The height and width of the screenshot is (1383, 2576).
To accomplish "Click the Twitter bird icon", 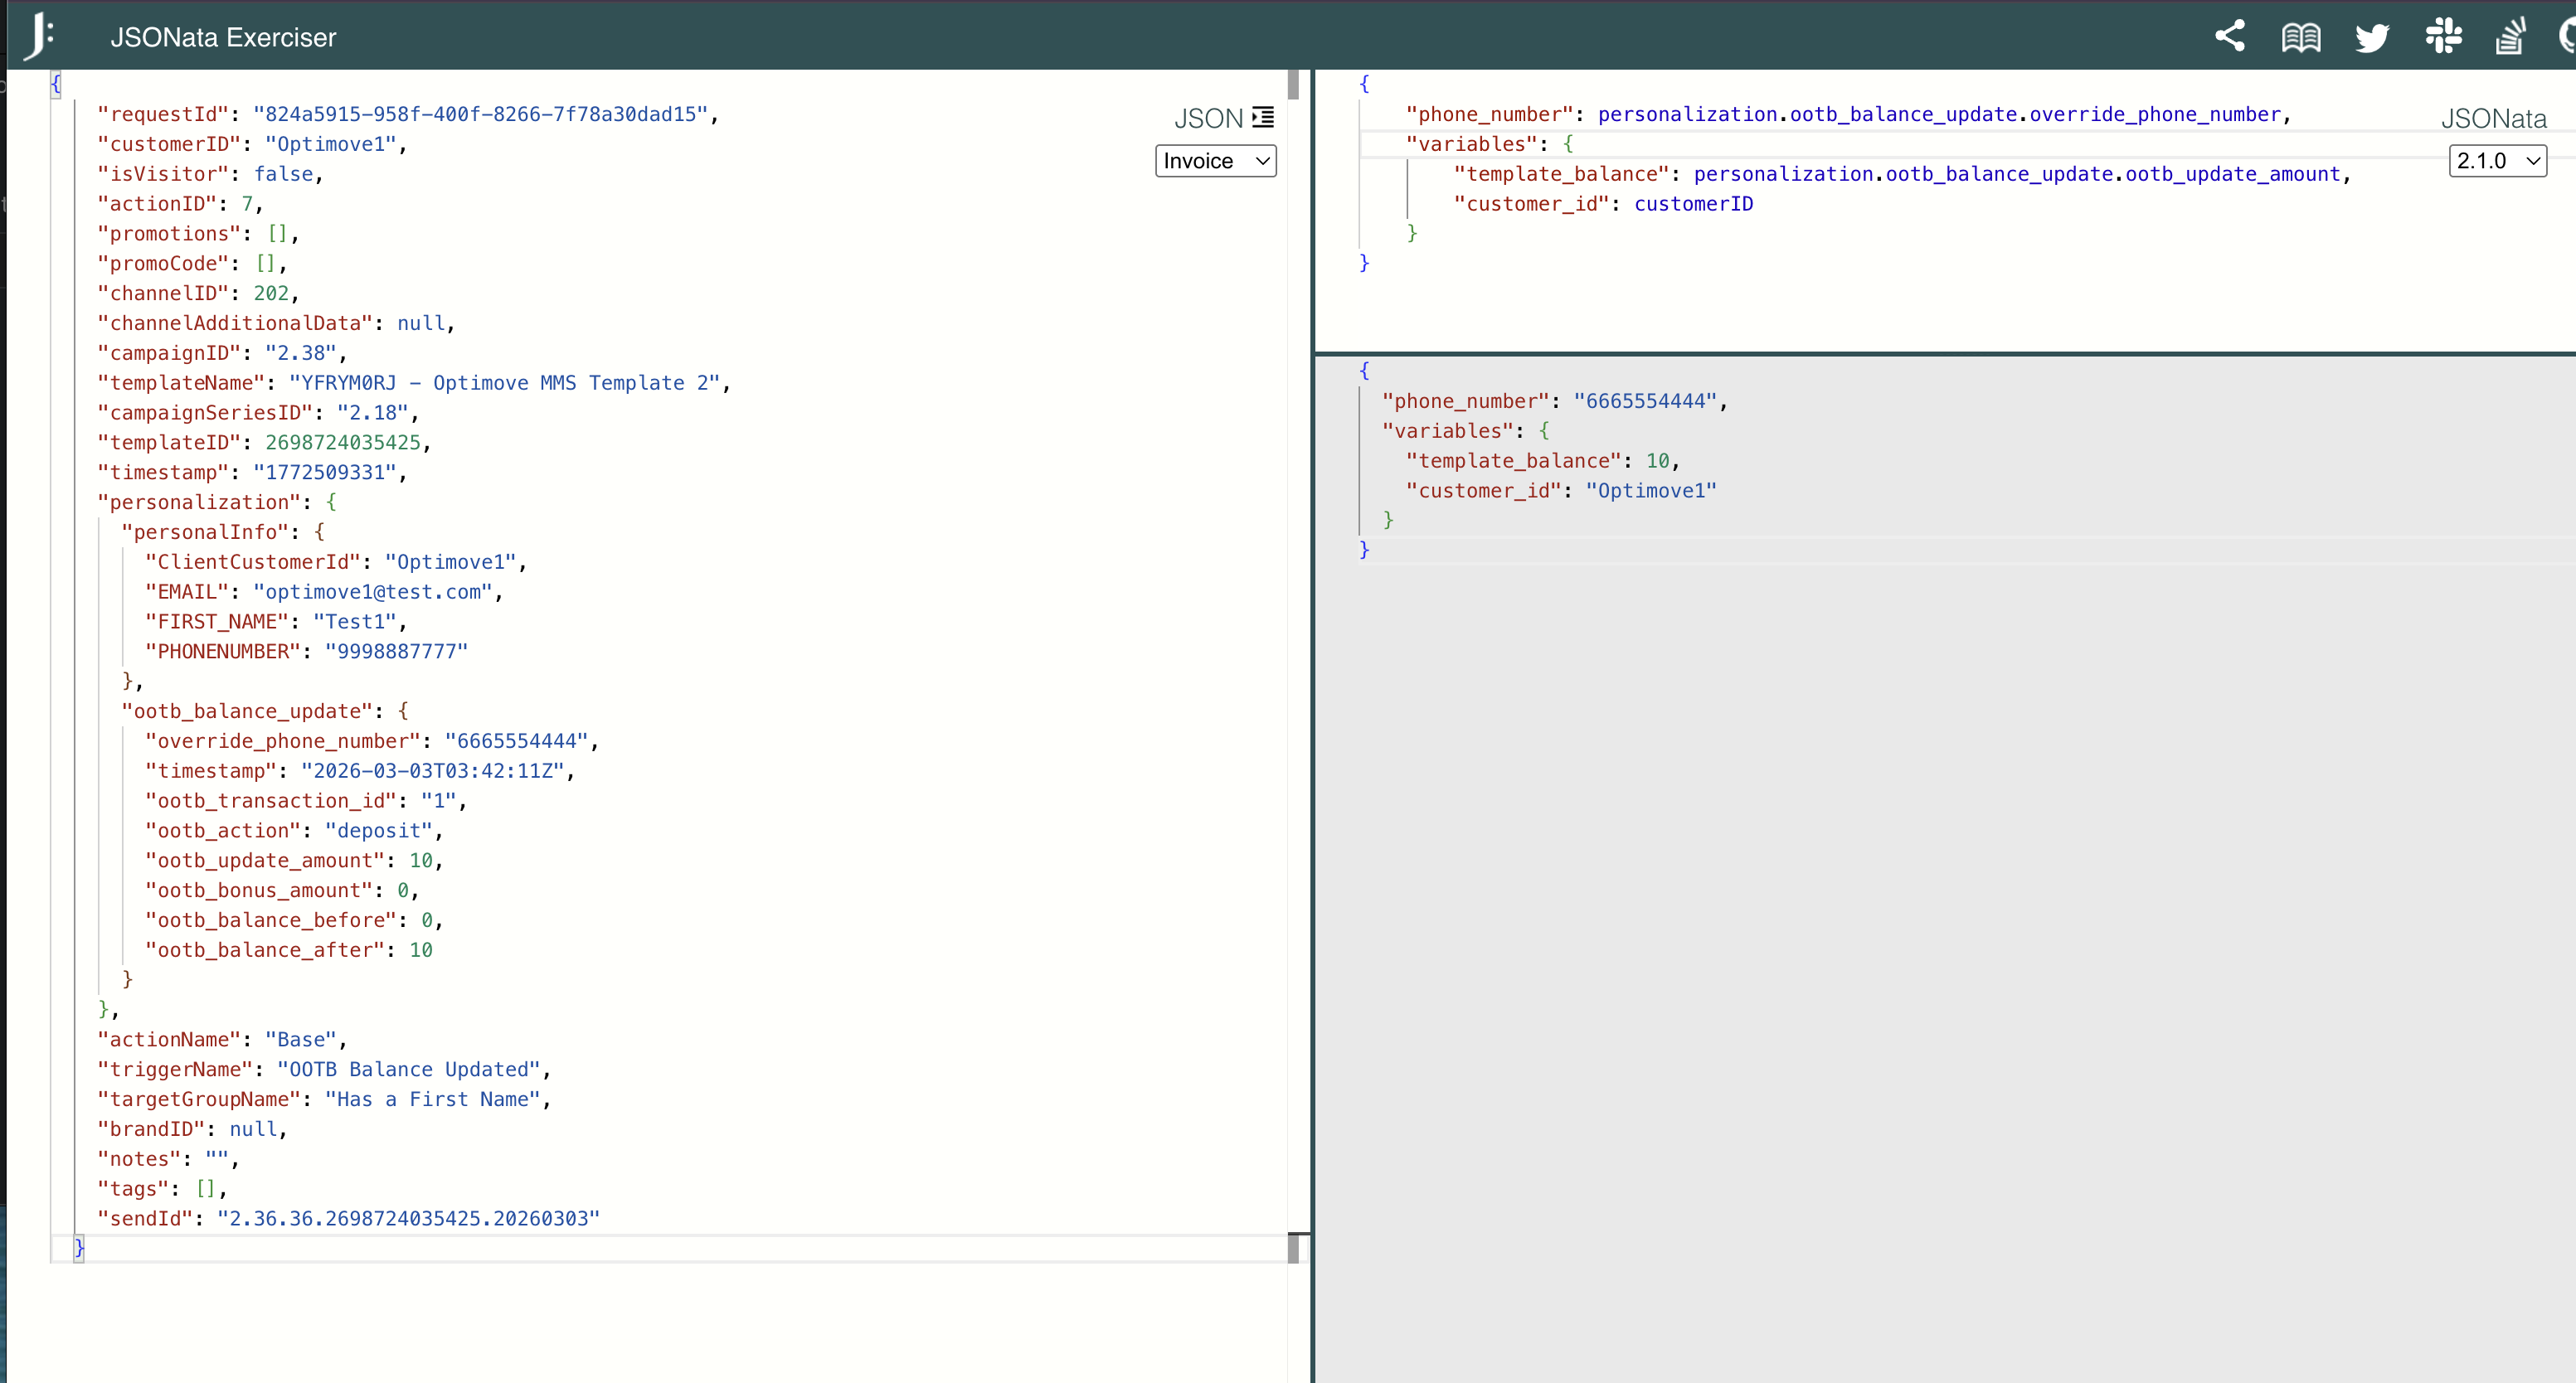I will (x=2371, y=37).
